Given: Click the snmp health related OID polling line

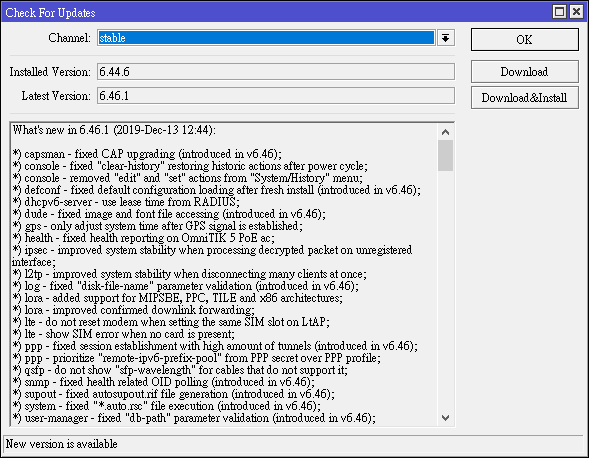Looking at the screenshot, I should pos(164,382).
